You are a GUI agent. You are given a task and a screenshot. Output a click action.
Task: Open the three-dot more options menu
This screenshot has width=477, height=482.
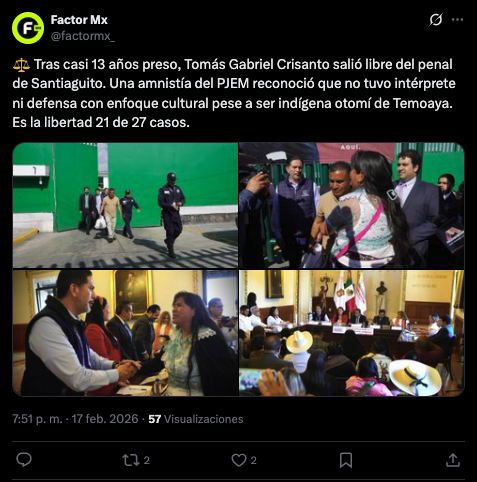click(457, 20)
